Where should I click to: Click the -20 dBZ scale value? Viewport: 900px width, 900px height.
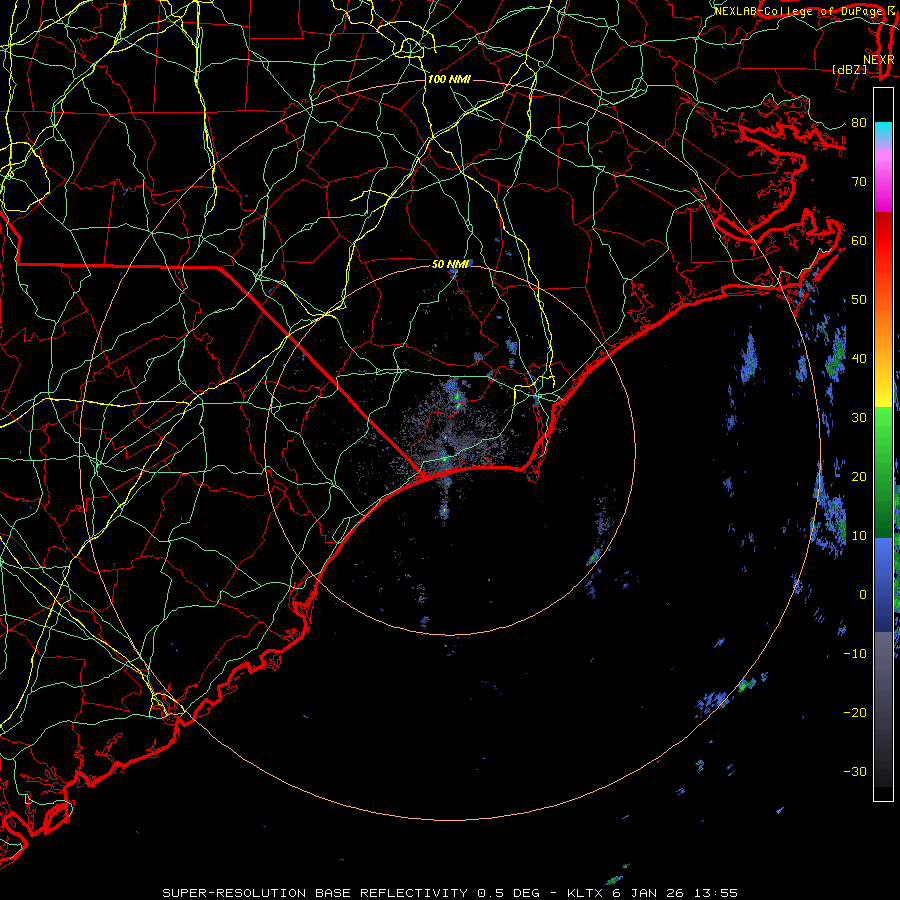click(855, 712)
